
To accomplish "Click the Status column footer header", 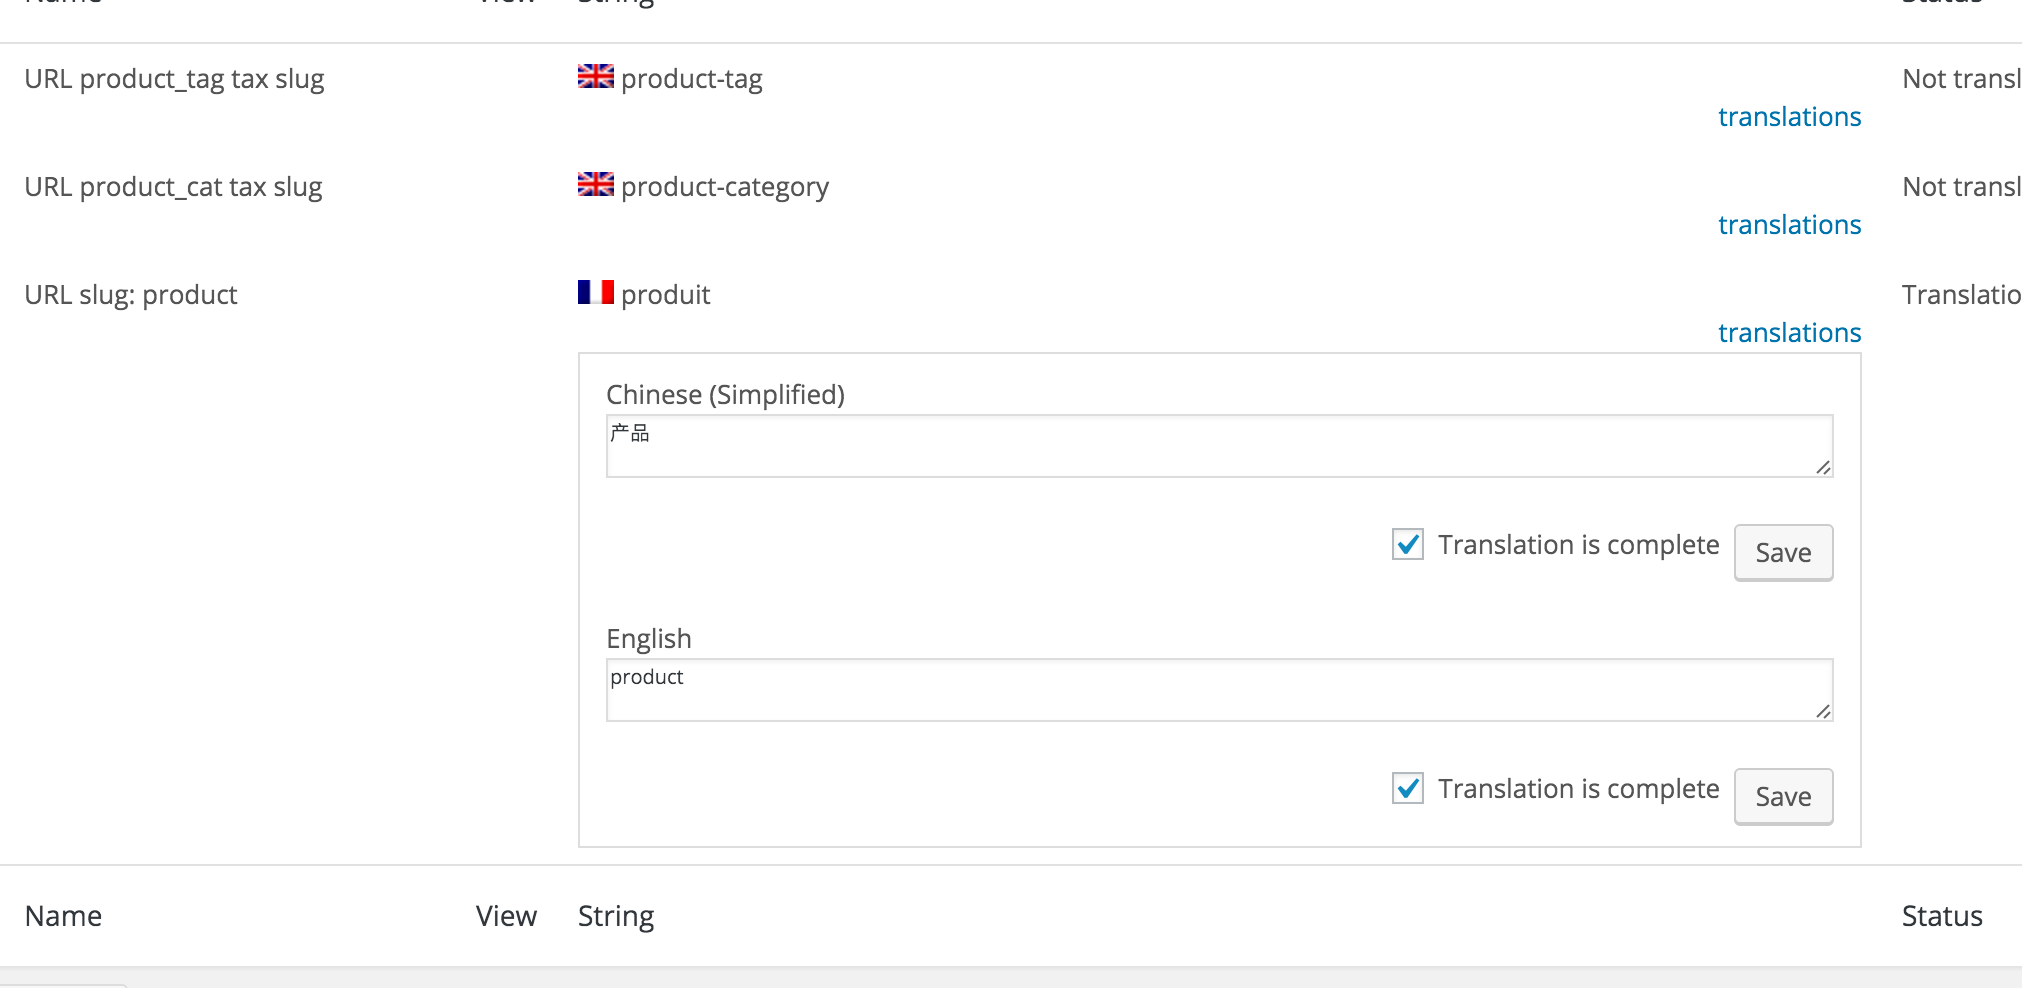I will point(1942,916).
